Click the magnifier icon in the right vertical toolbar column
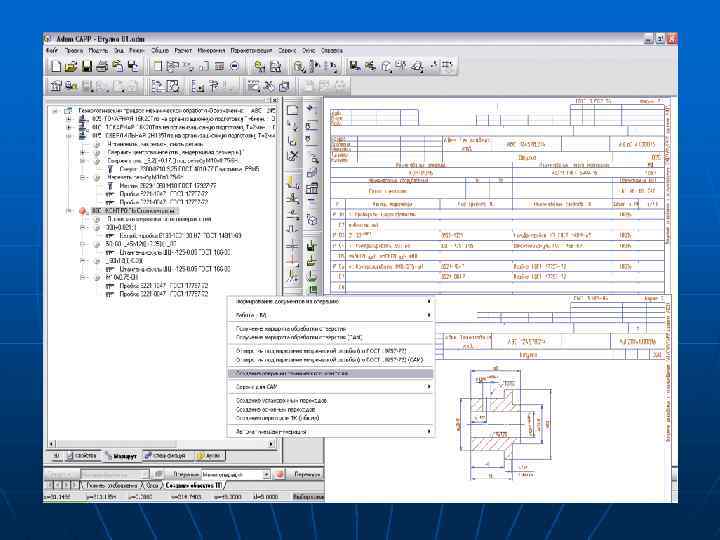Screen dimensions: 720x540 tap(313, 158)
